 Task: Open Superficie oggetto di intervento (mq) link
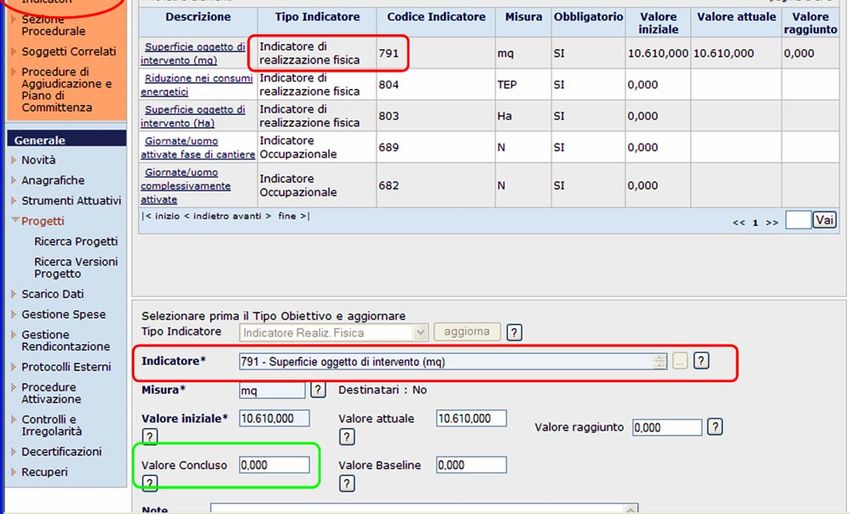[194, 54]
